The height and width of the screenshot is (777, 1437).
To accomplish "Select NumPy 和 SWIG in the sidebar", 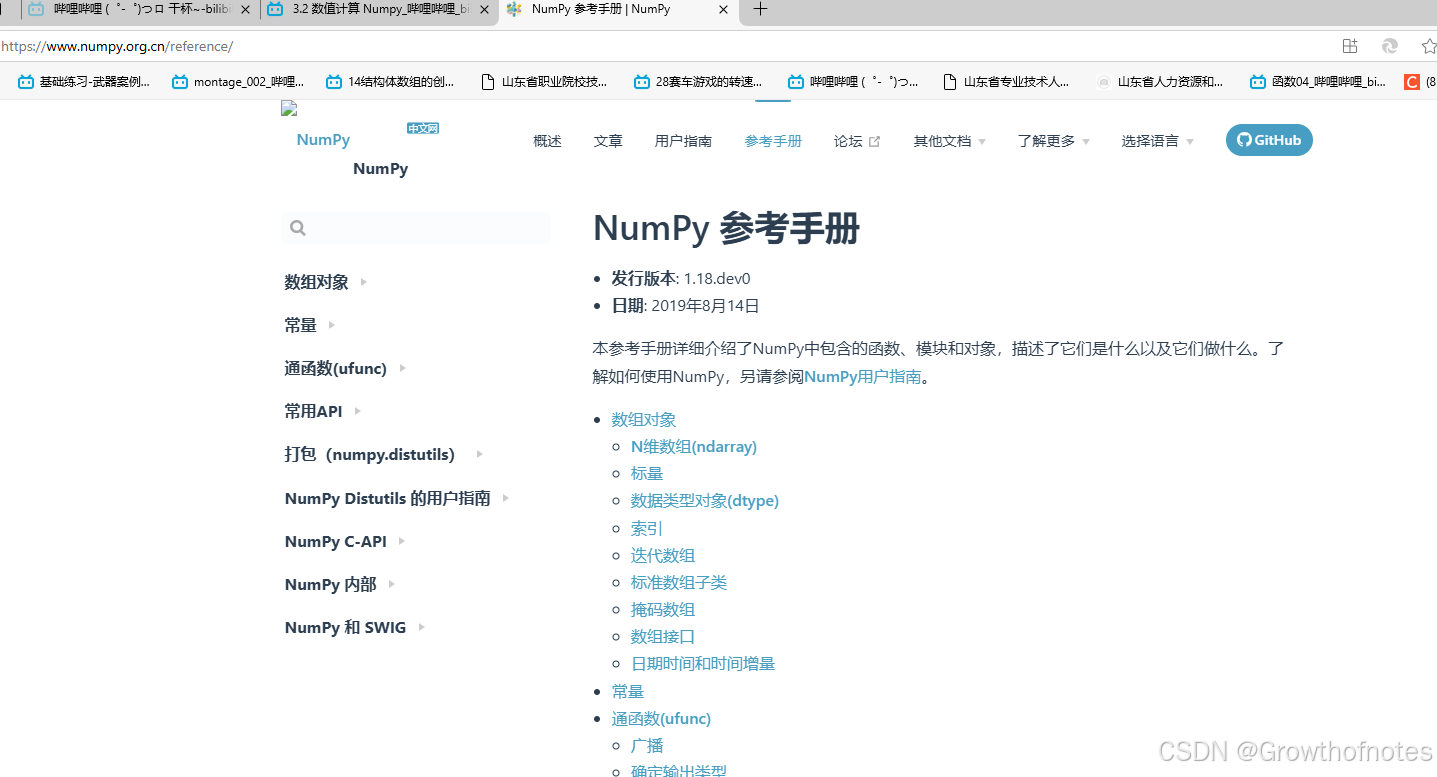I will pyautogui.click(x=345, y=627).
